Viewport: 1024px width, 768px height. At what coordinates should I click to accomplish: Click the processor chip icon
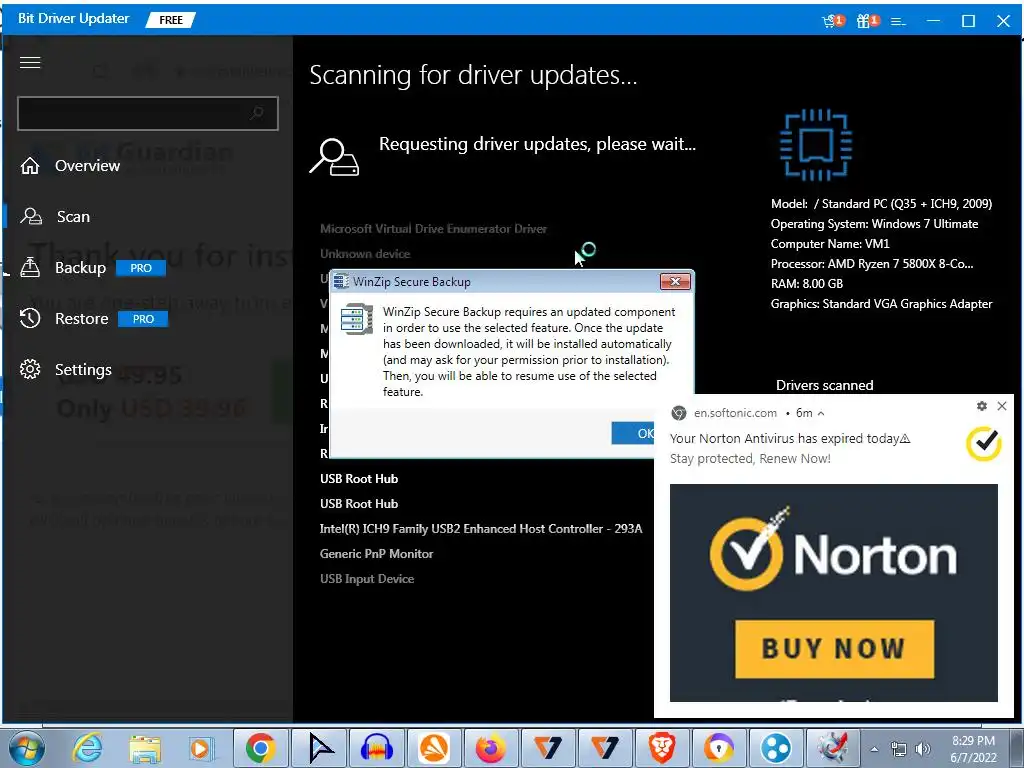pos(816,144)
